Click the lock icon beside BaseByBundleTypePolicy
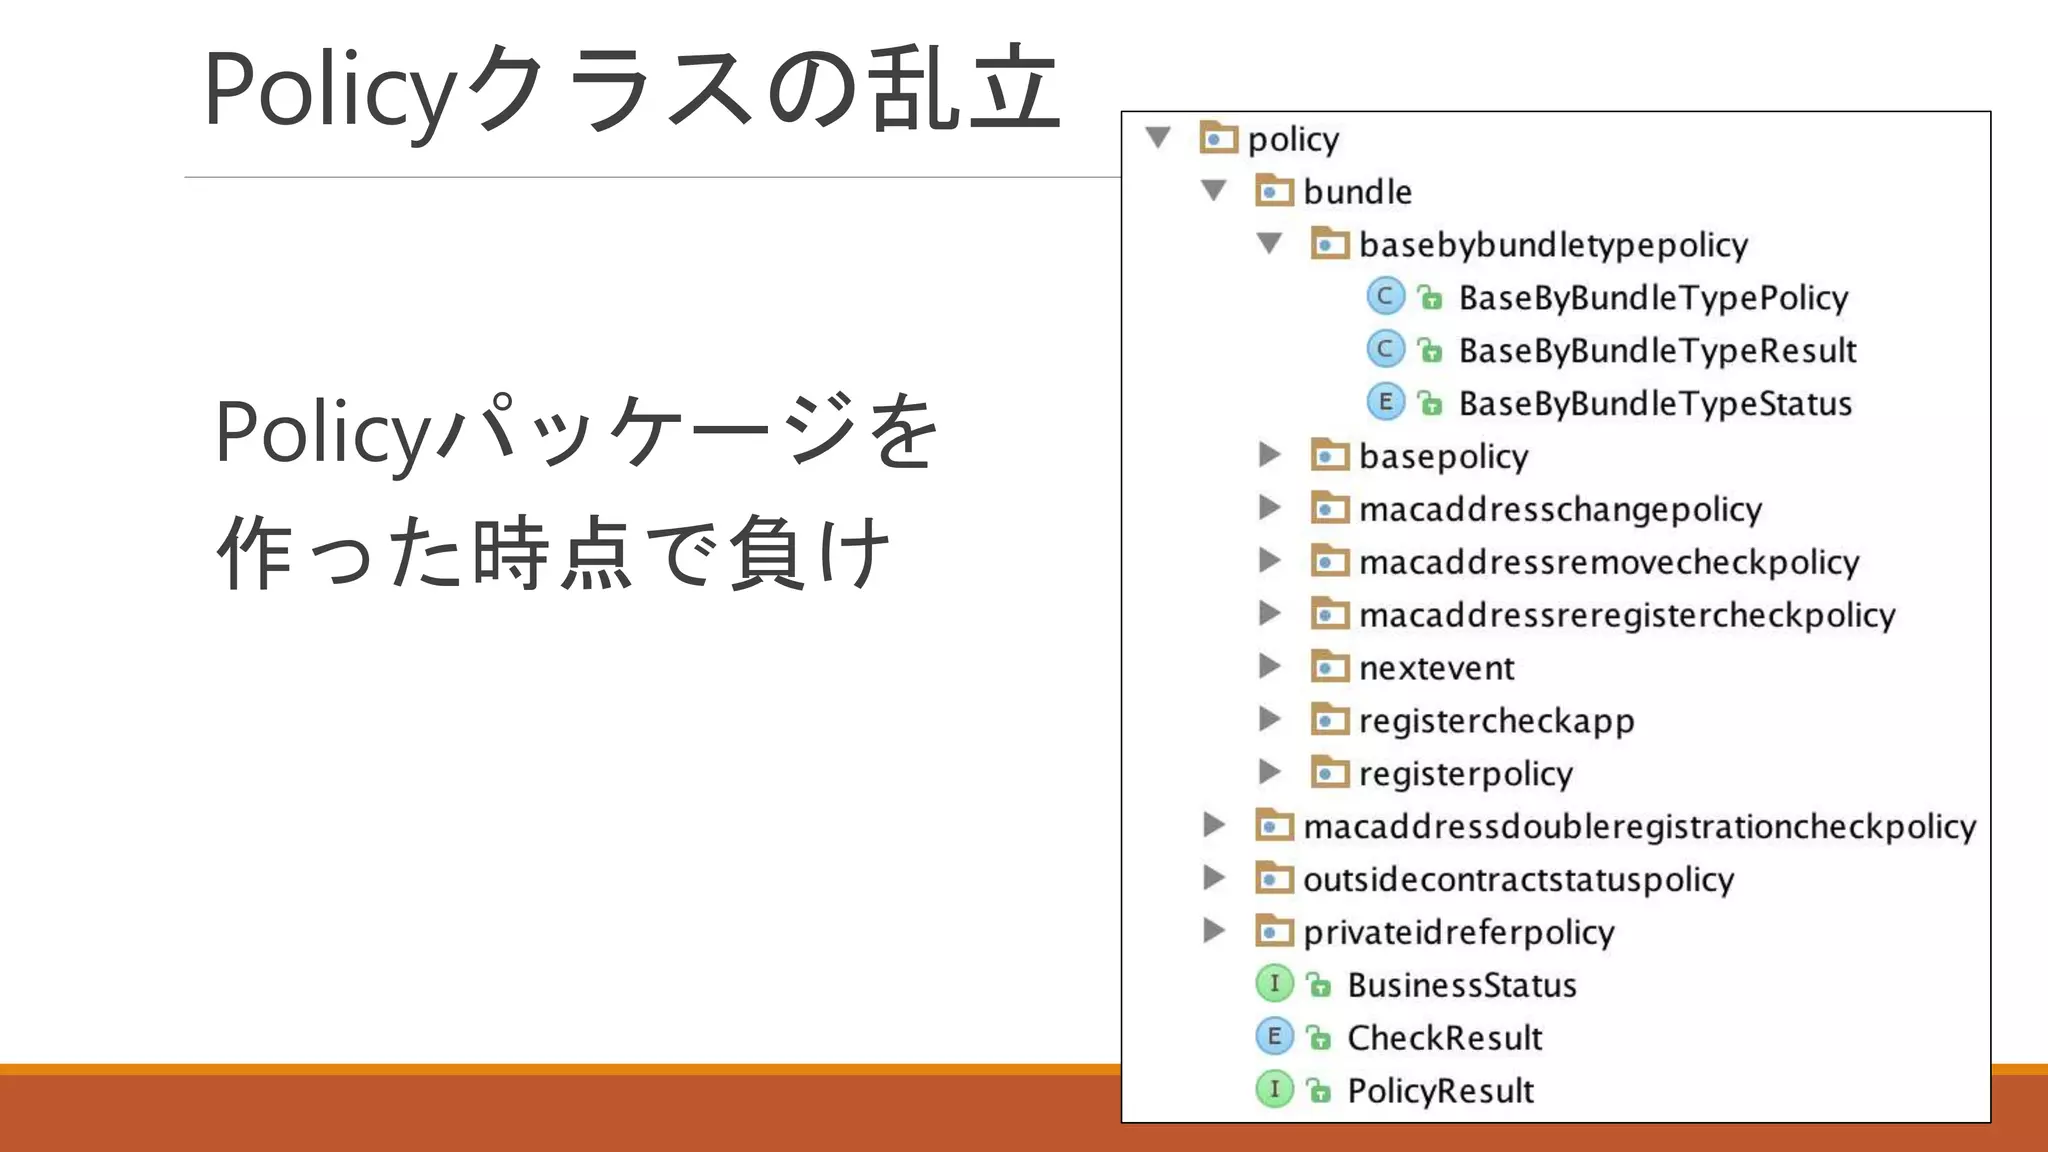Image resolution: width=2048 pixels, height=1152 pixels. pos(1430,297)
